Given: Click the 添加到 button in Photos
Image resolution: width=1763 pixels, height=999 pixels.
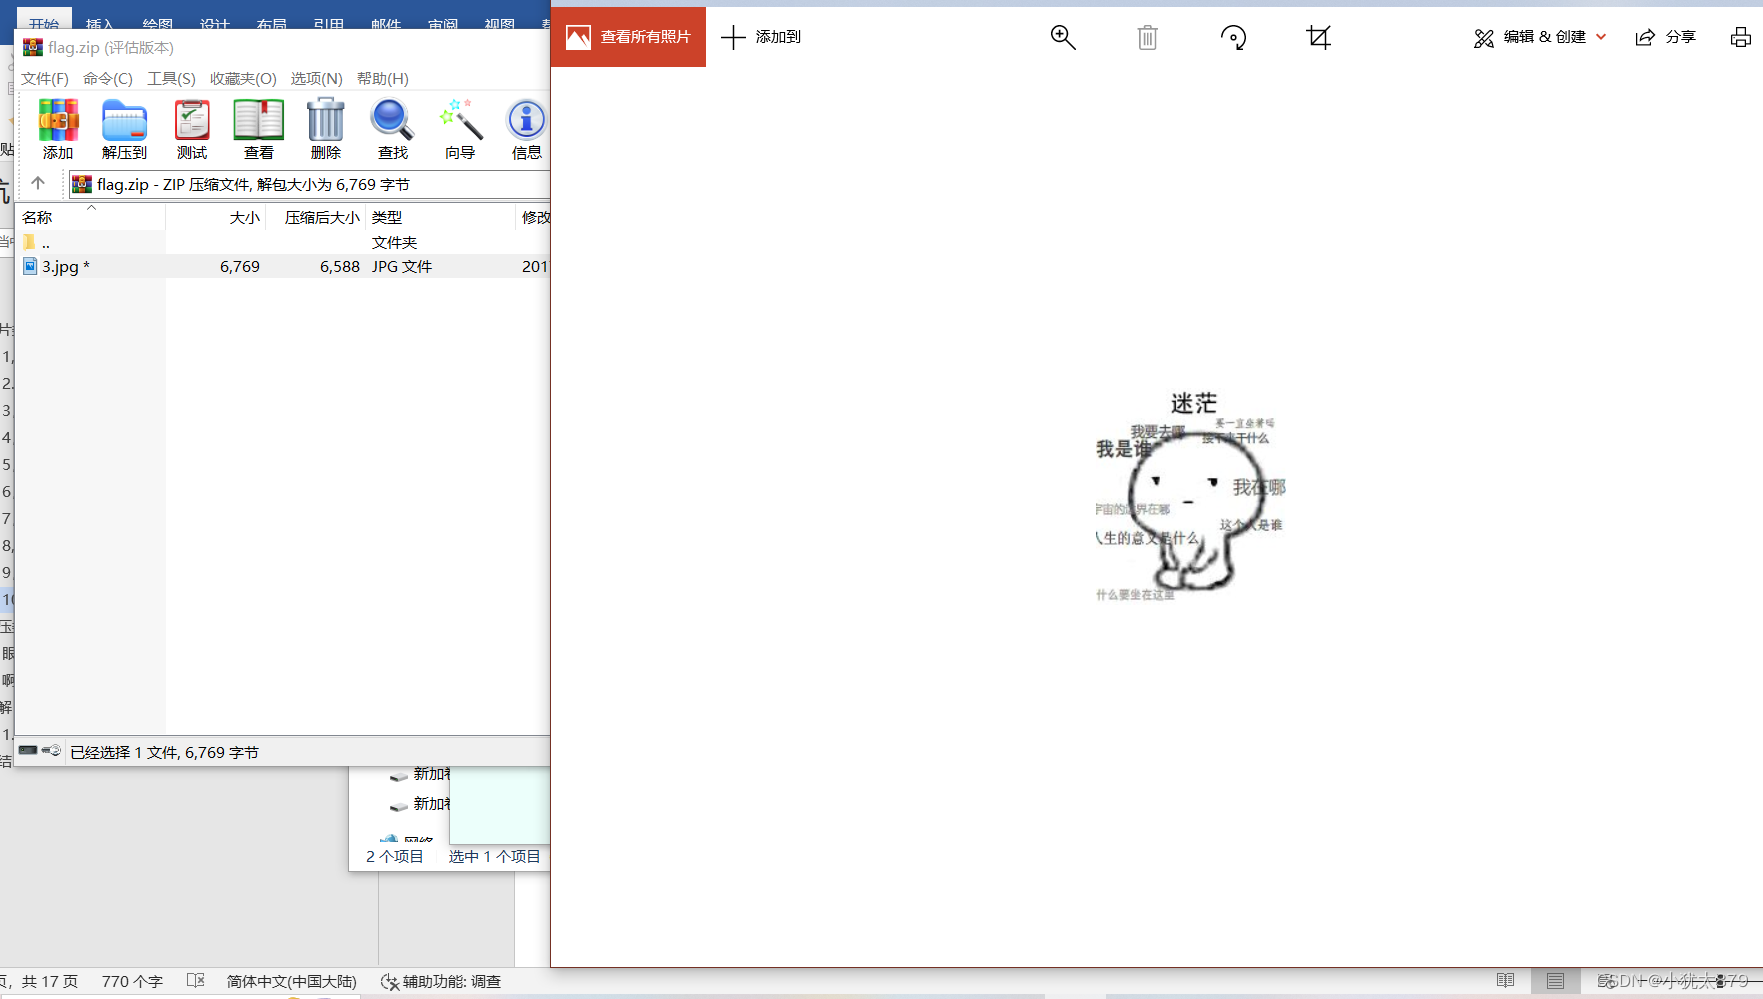Looking at the screenshot, I should point(761,37).
